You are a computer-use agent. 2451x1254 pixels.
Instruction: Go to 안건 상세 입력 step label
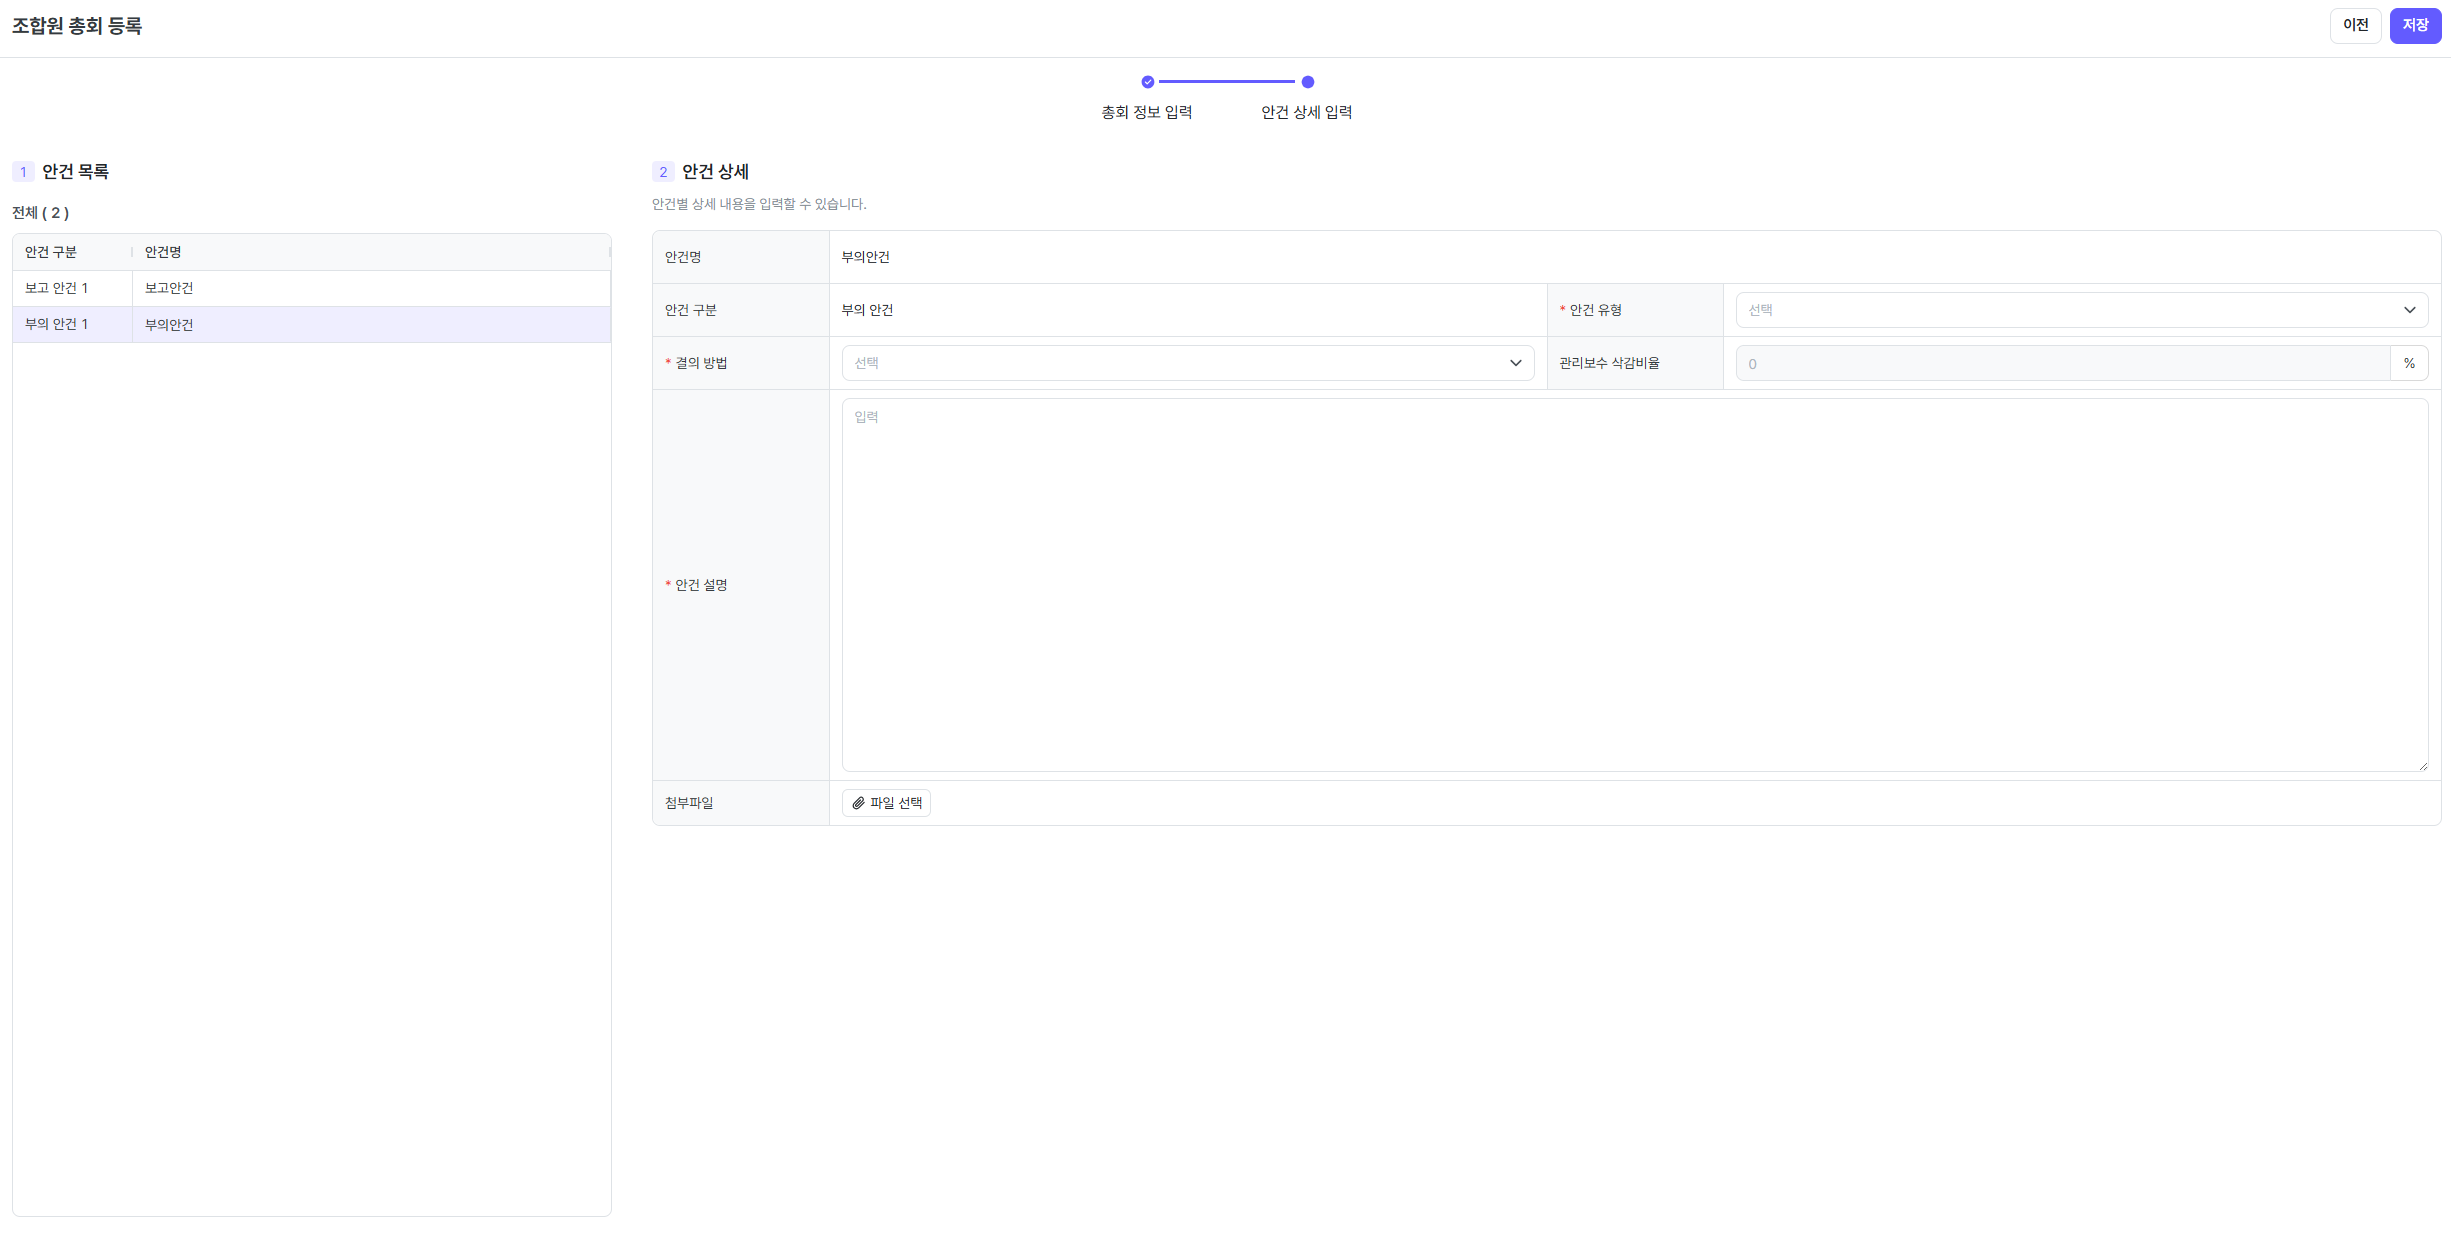point(1306,112)
